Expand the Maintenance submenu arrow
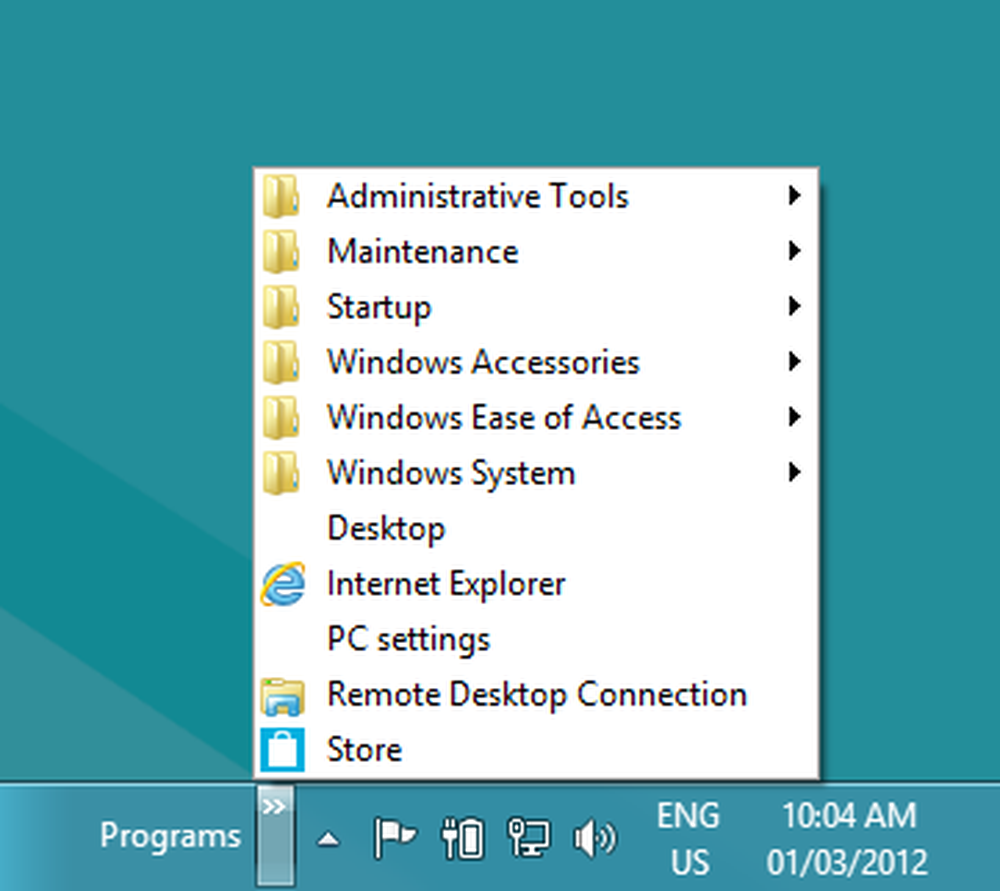This screenshot has width=1000, height=891. click(x=794, y=251)
